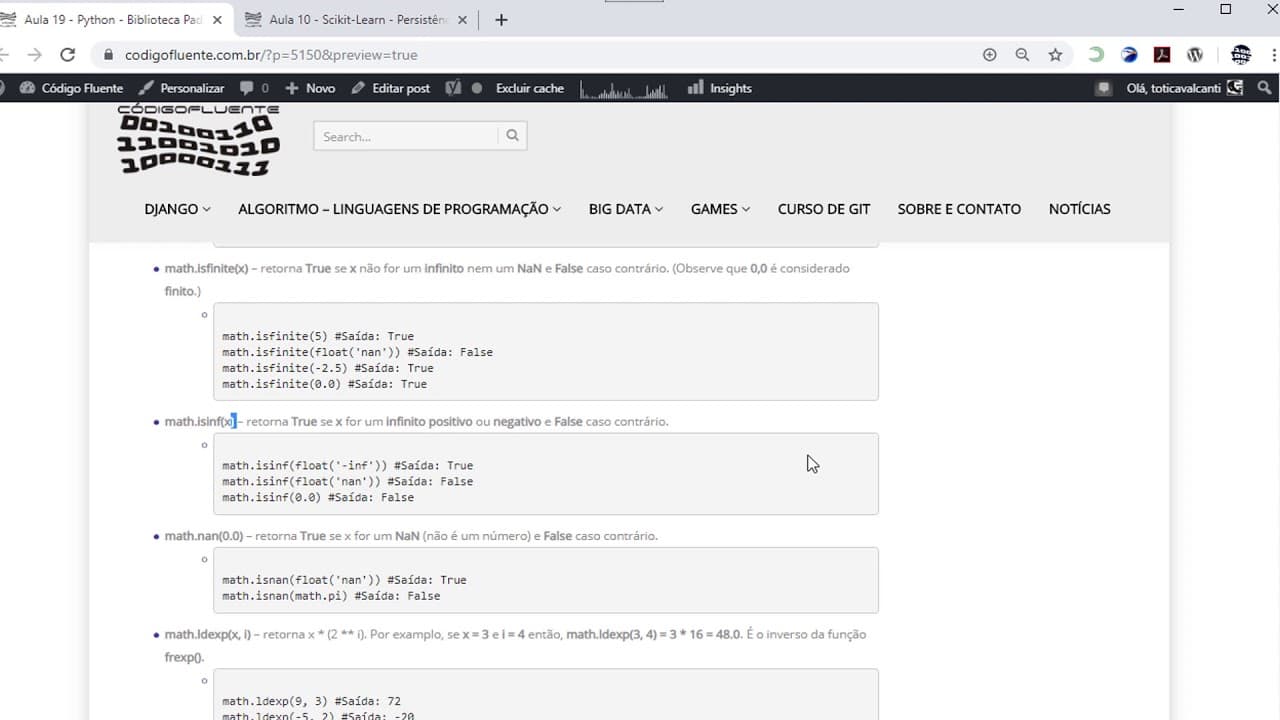The image size is (1280, 720).
Task: Click code line math.isnan(math.pi)
Action: 331,596
